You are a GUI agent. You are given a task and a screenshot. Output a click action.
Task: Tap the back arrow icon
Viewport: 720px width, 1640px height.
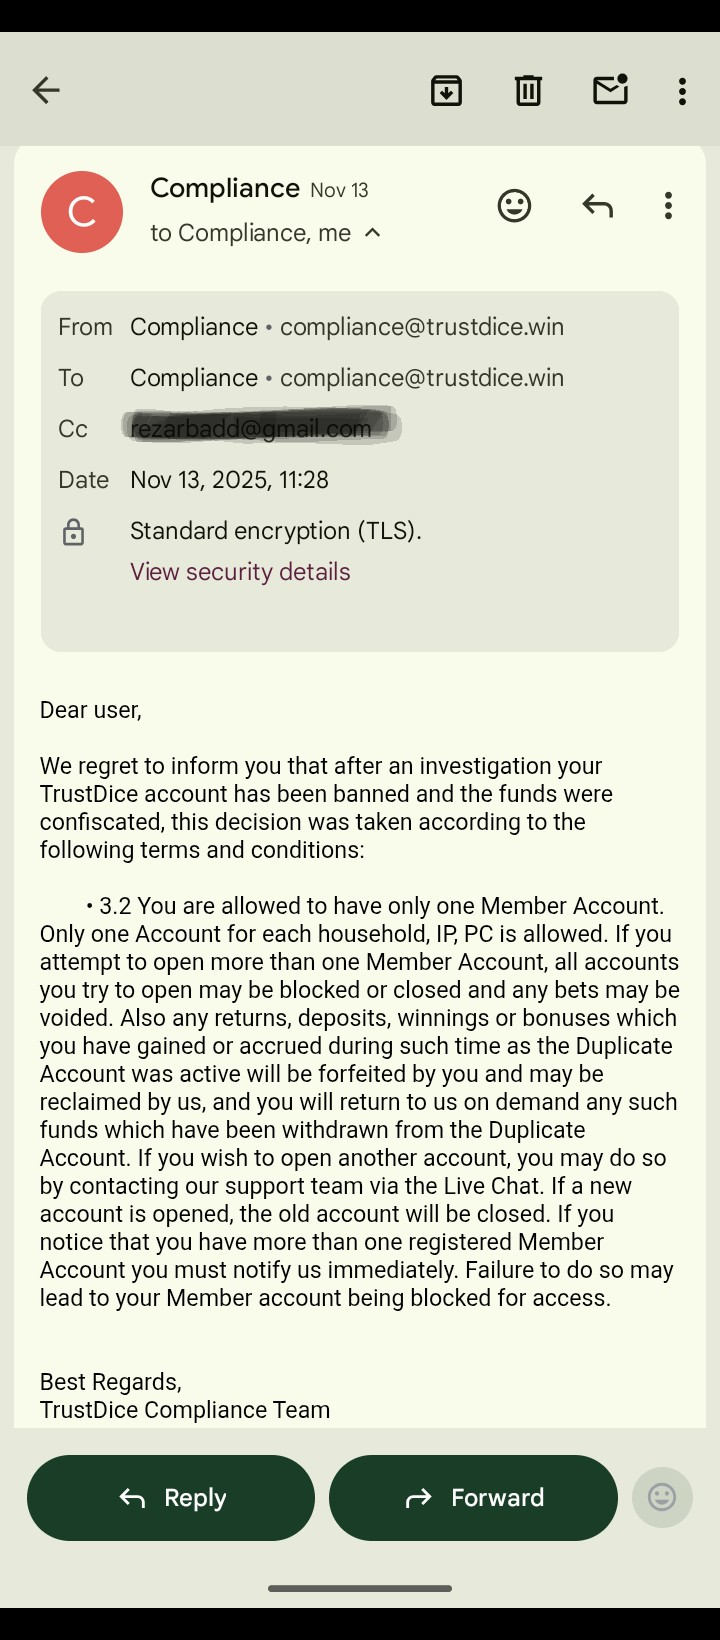click(46, 90)
